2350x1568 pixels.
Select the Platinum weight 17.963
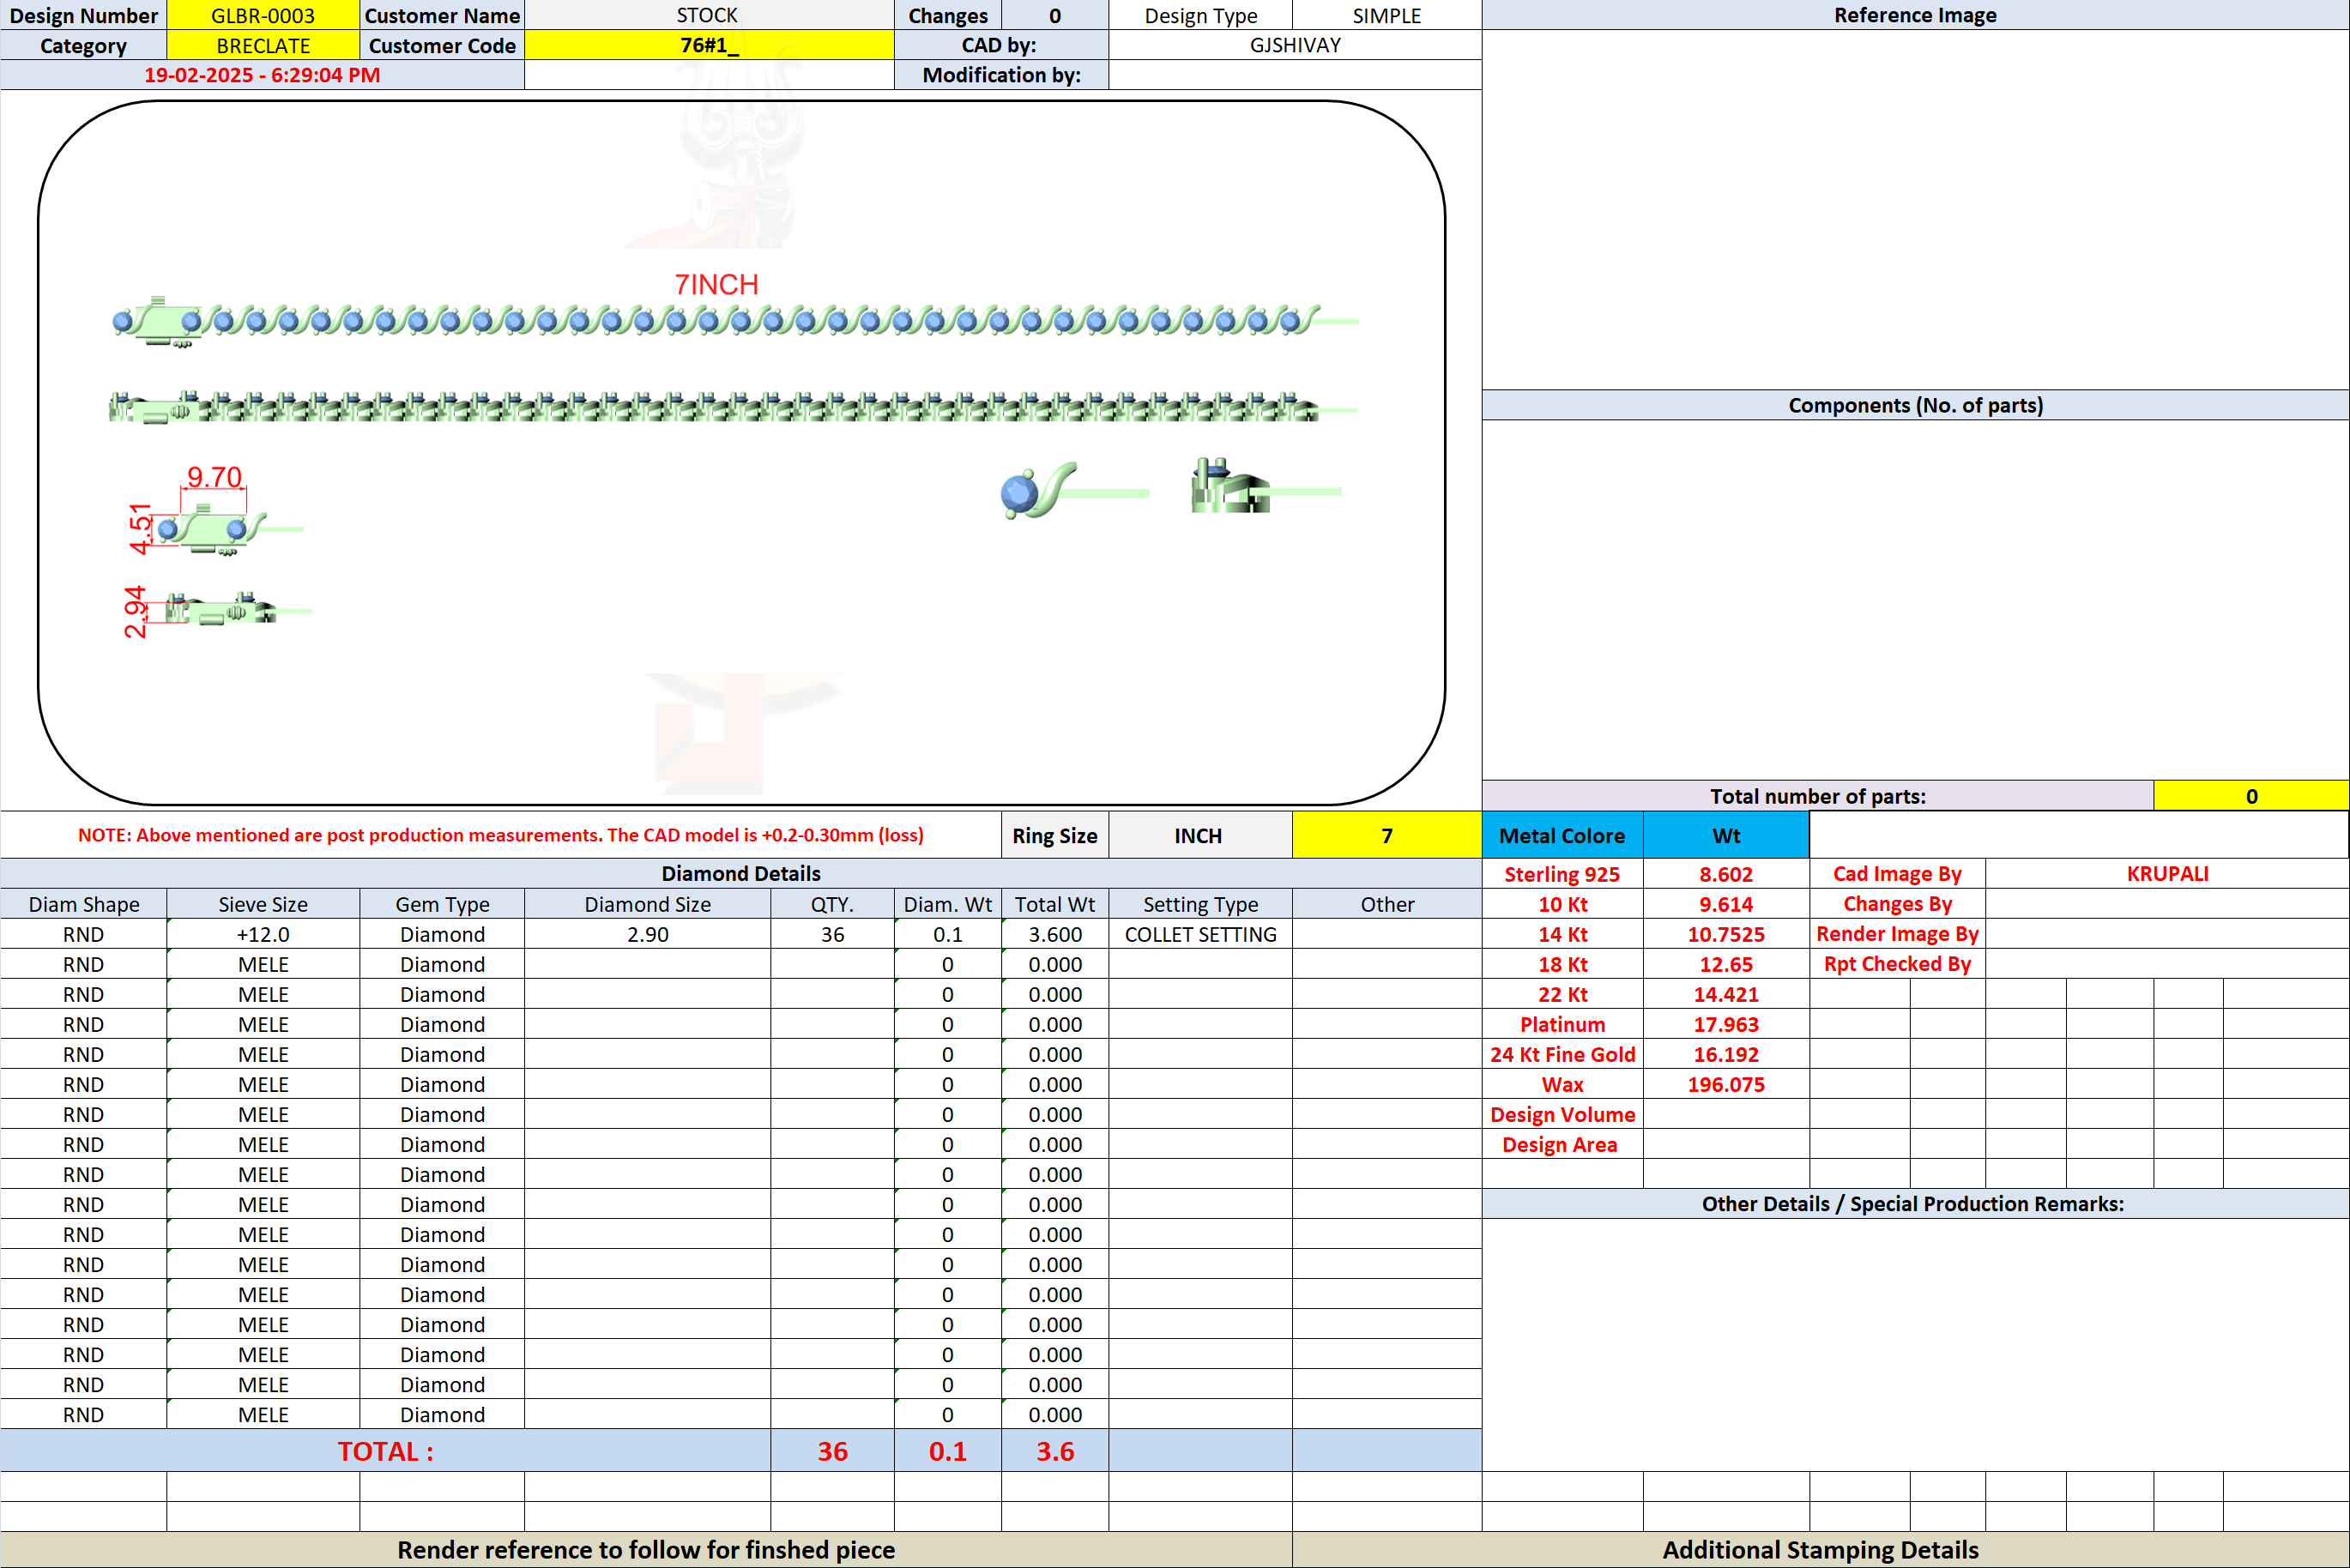click(x=1726, y=1024)
